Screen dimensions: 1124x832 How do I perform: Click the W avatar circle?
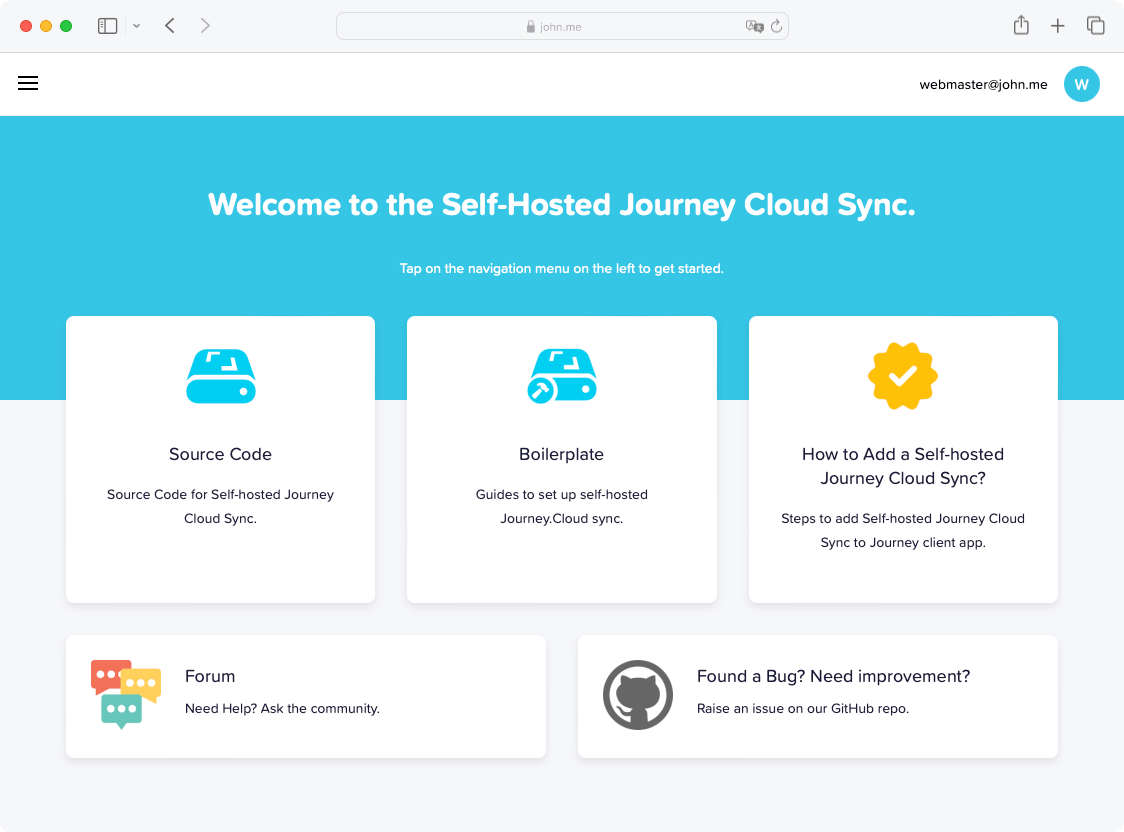1082,84
